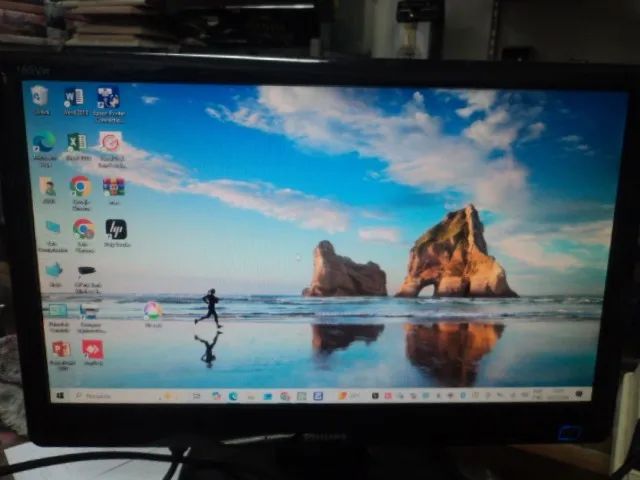Viewport: 640px width, 480px height.
Task: Open the notification center icon on taskbar
Action: click(x=578, y=393)
